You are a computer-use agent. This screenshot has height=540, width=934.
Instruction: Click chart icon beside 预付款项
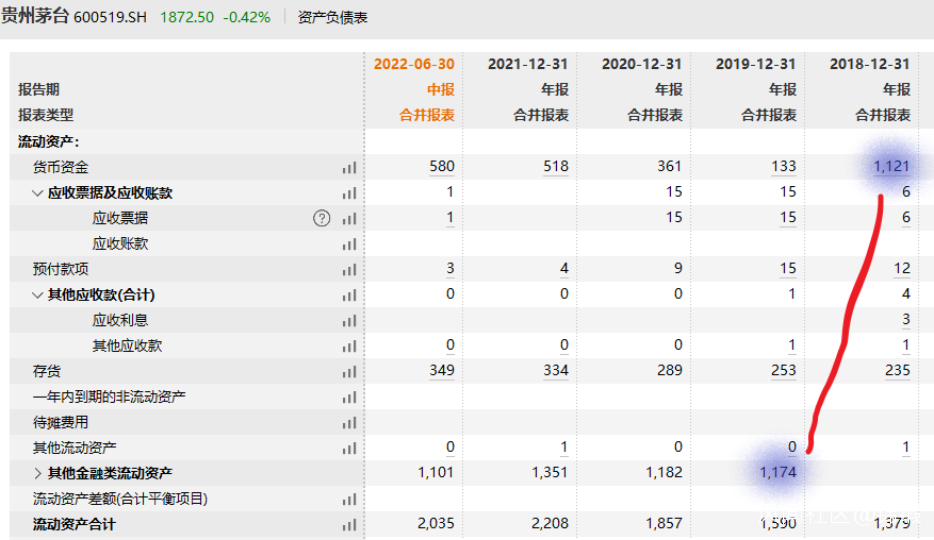point(350,270)
